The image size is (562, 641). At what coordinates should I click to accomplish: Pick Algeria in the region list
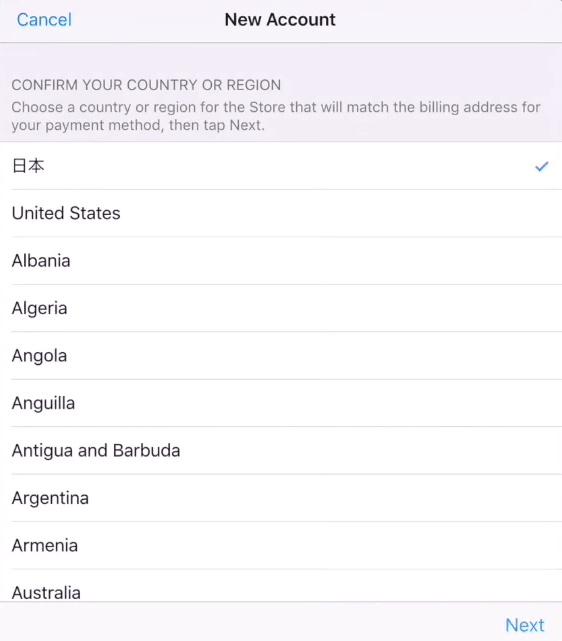pyautogui.click(x=281, y=308)
